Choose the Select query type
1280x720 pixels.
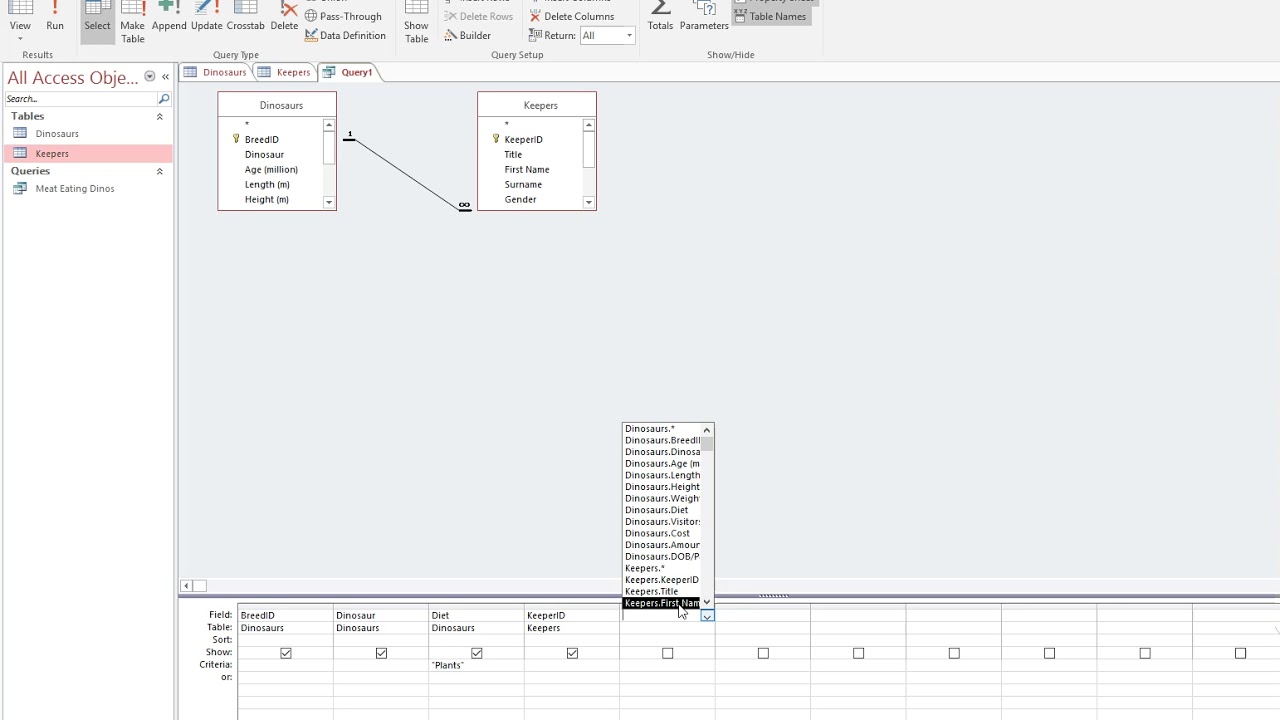[97, 20]
